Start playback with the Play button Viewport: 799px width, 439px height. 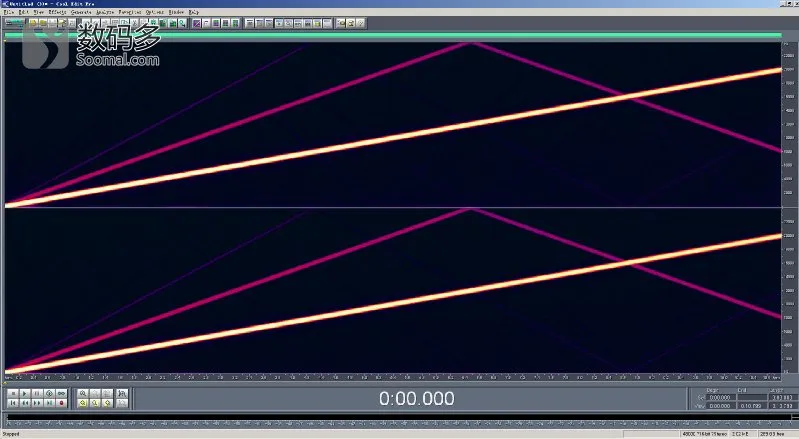coord(24,394)
